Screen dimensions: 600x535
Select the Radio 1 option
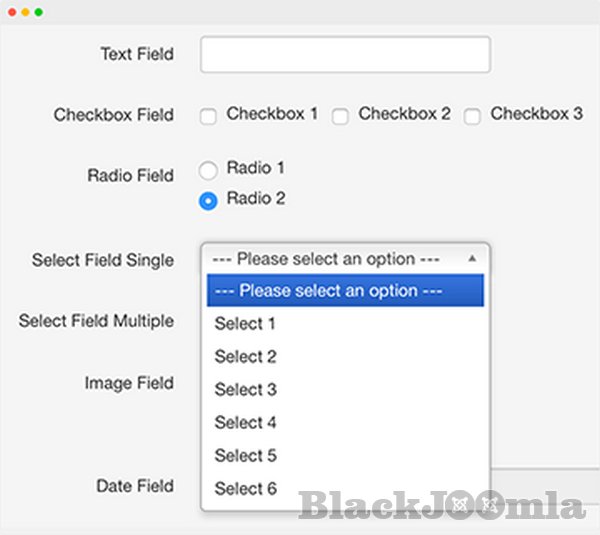[x=208, y=170]
